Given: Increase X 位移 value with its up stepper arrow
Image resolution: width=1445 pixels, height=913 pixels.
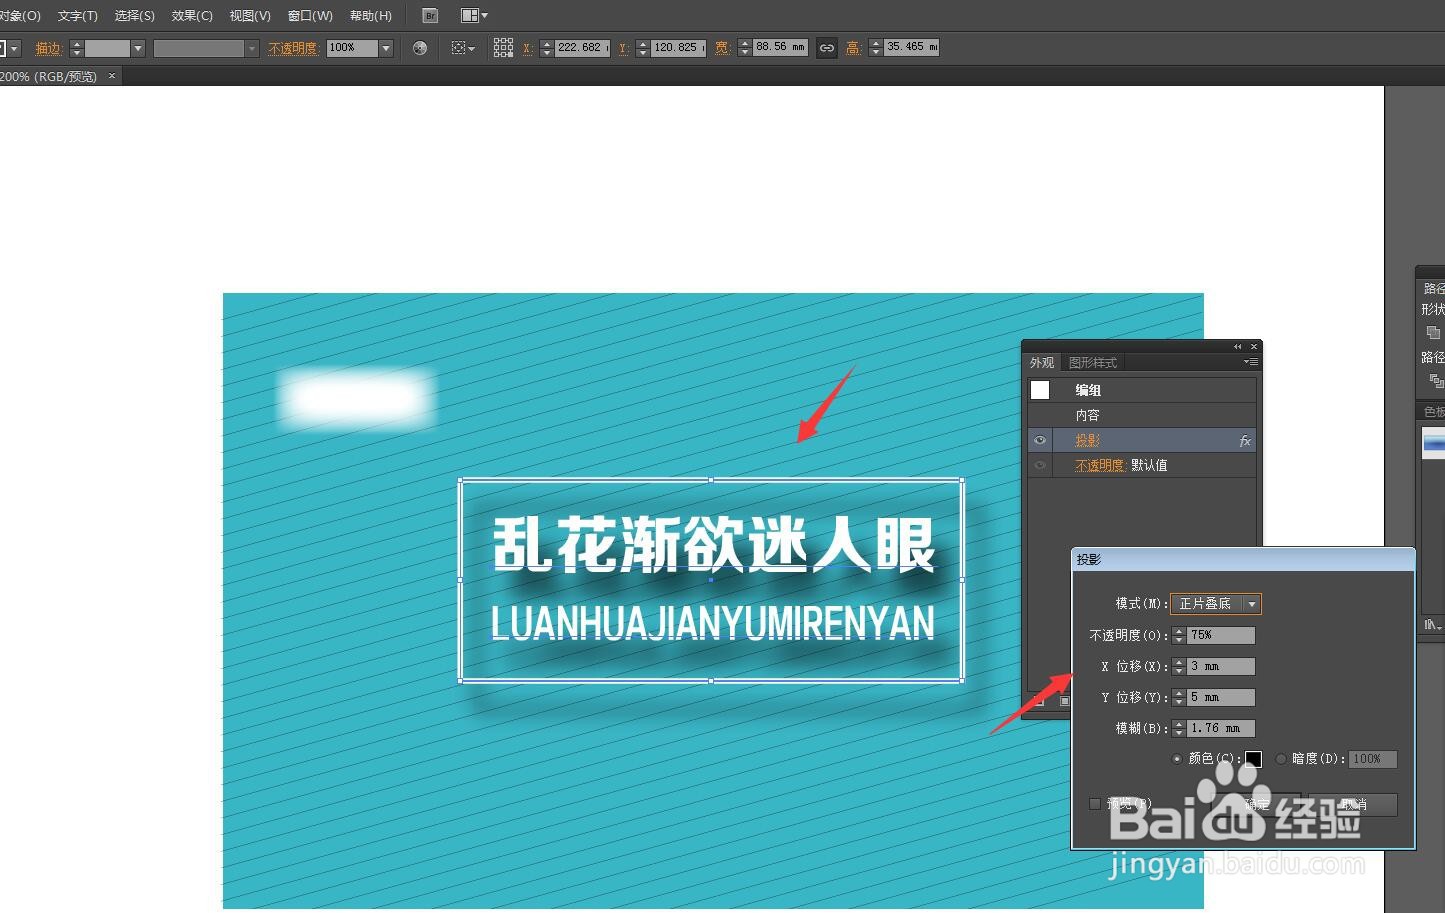Looking at the screenshot, I should [x=1178, y=661].
